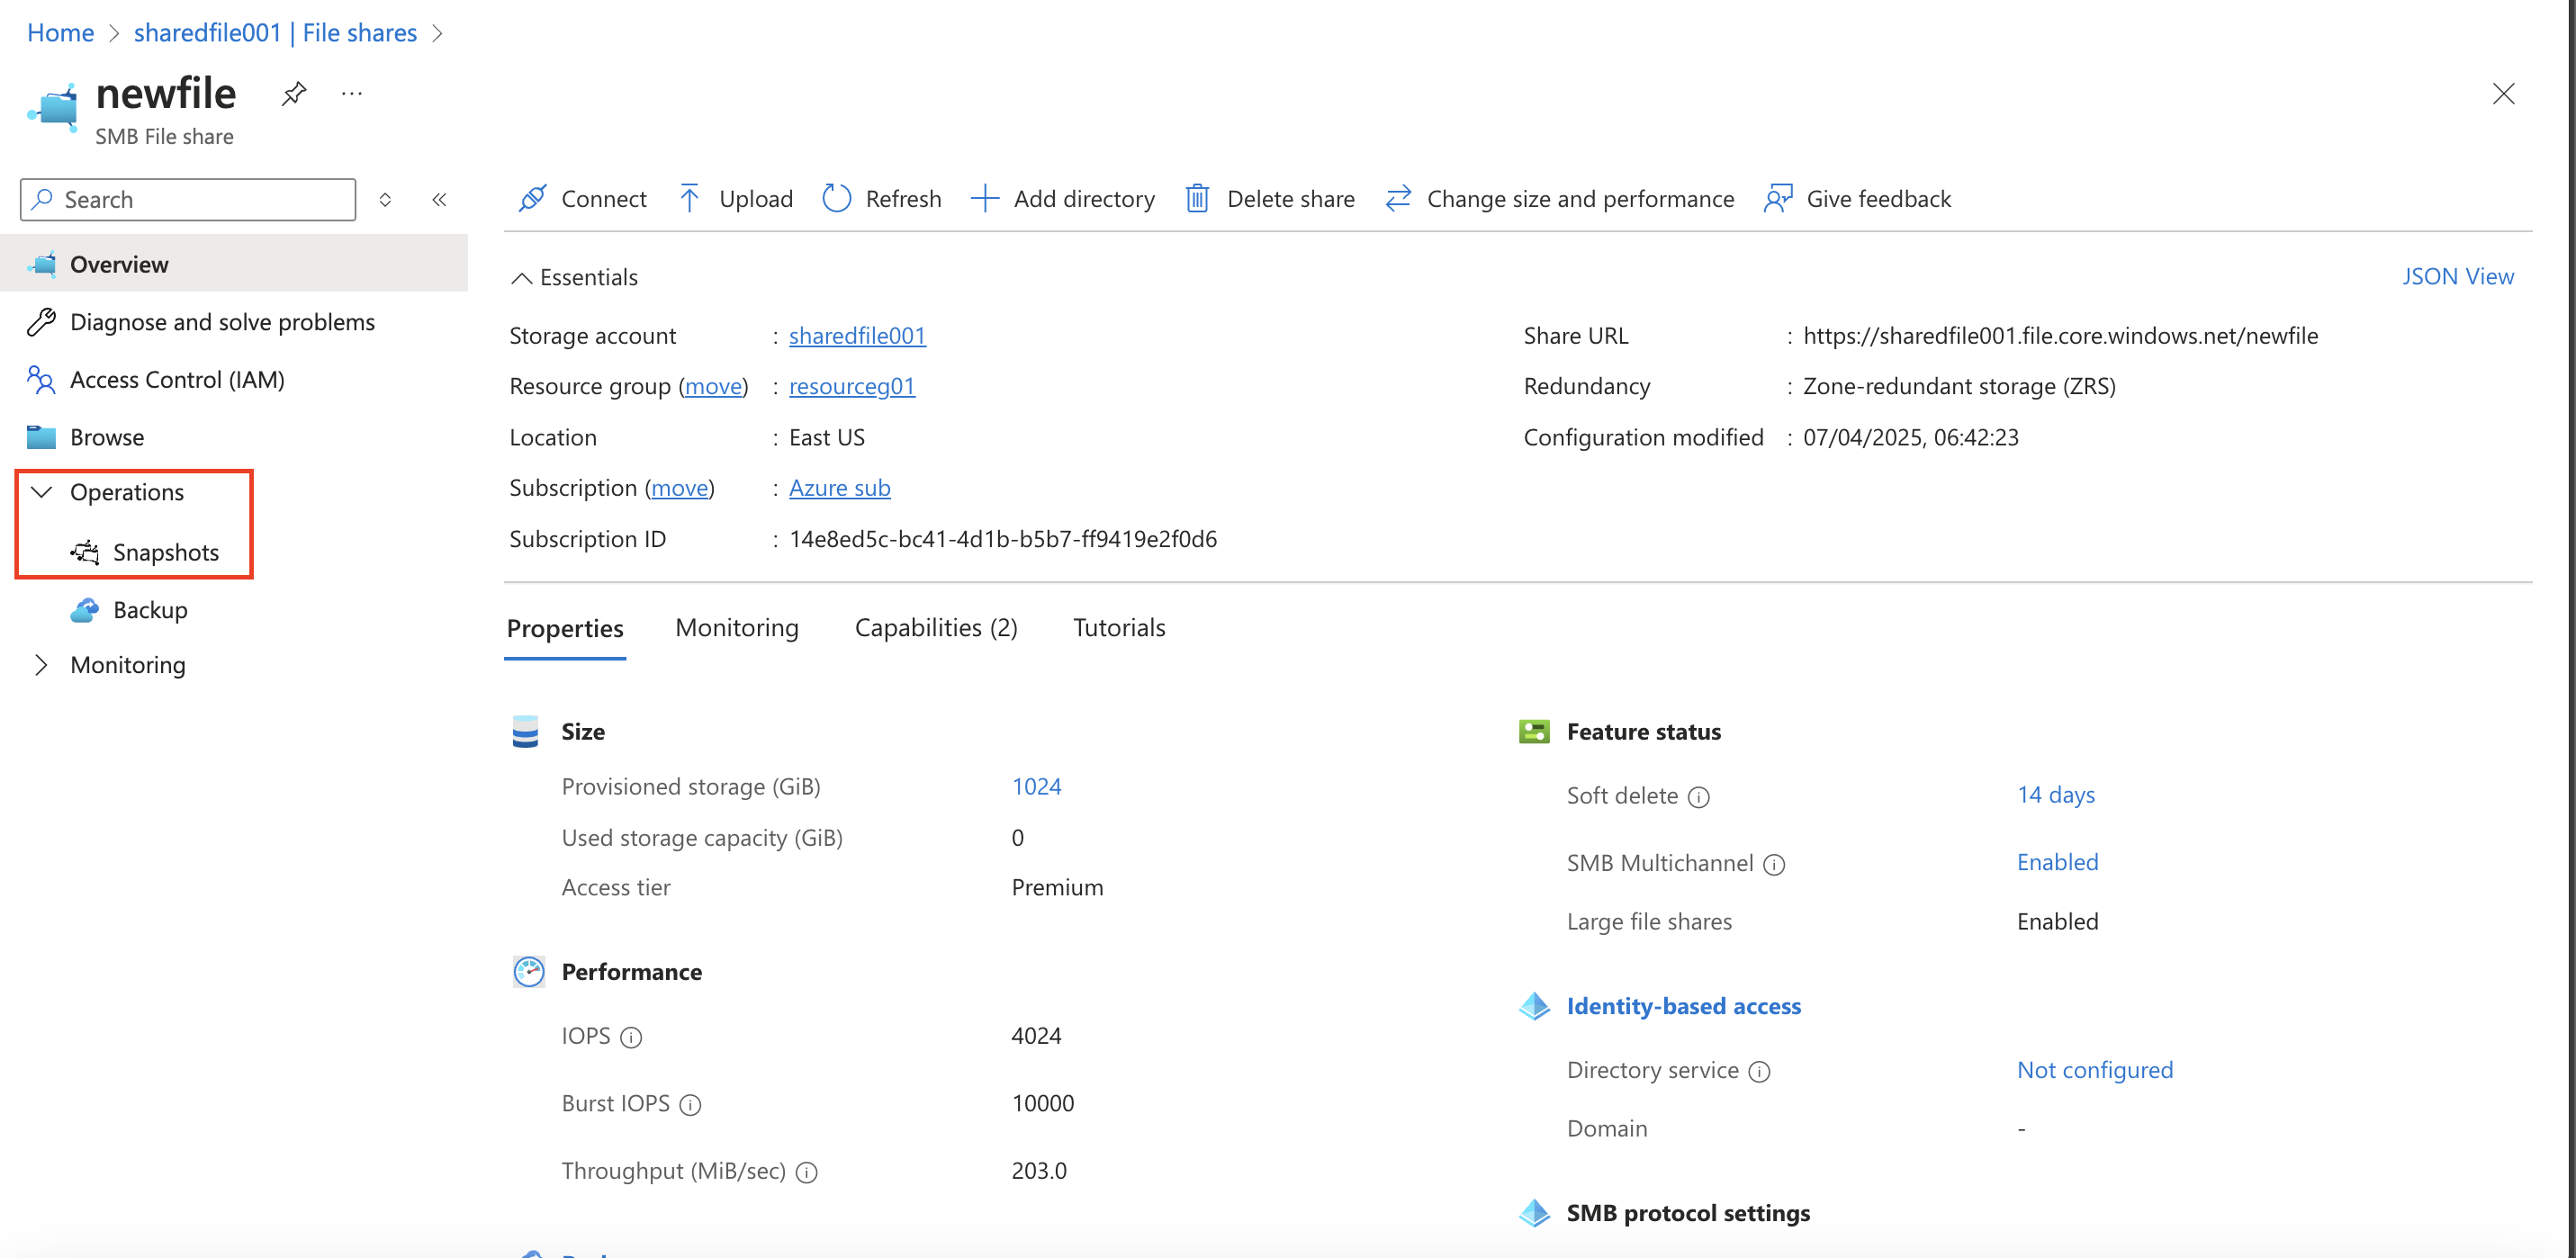This screenshot has height=1258, width=2576.
Task: Click the Connect plug icon
Action: (x=532, y=199)
